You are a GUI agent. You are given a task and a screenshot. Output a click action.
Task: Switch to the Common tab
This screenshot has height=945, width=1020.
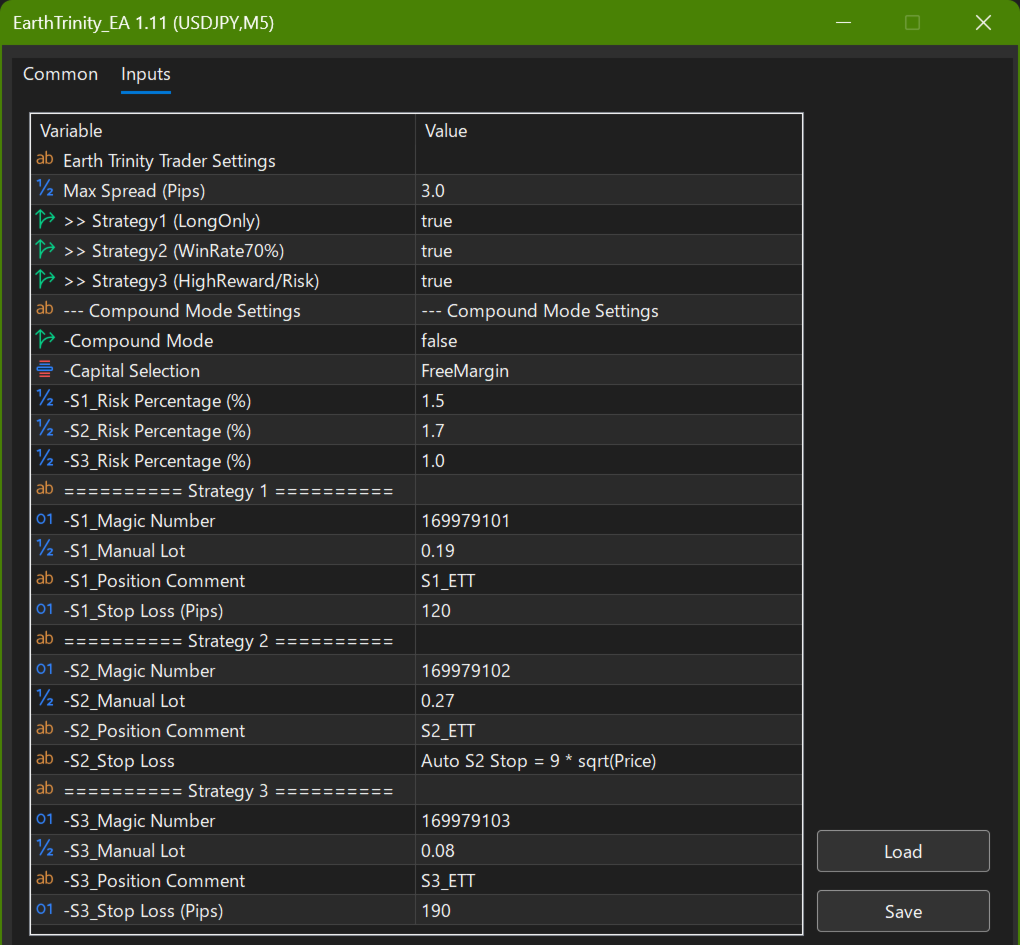click(x=60, y=74)
